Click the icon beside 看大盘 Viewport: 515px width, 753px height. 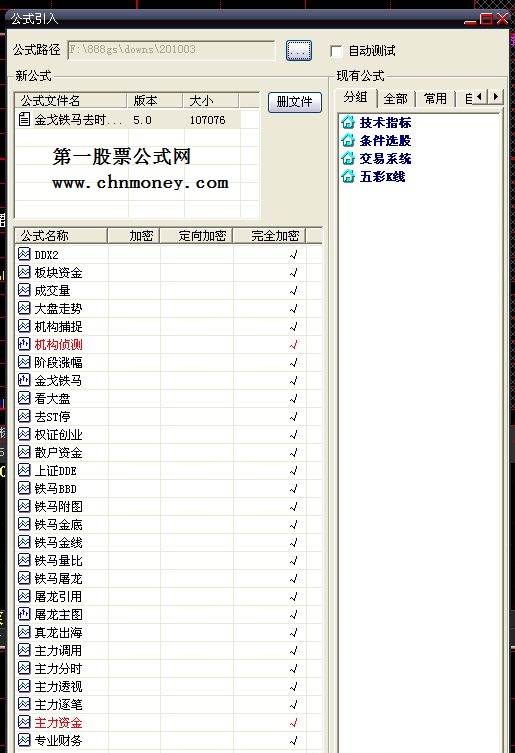coord(24,398)
